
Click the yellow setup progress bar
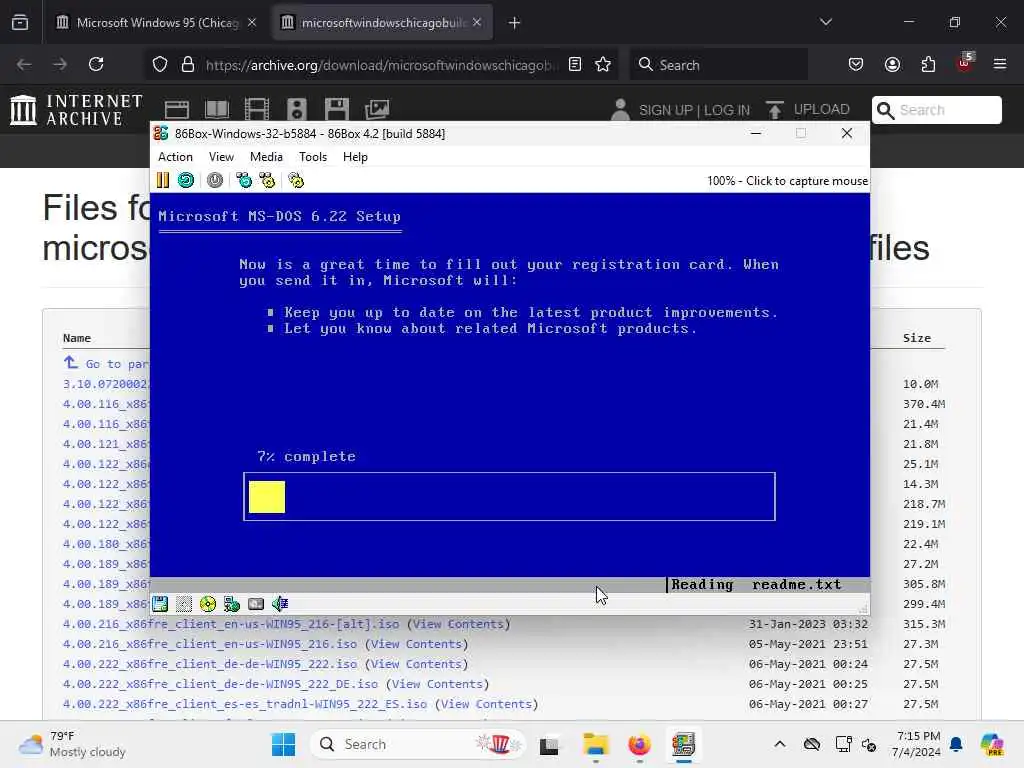tap(267, 497)
